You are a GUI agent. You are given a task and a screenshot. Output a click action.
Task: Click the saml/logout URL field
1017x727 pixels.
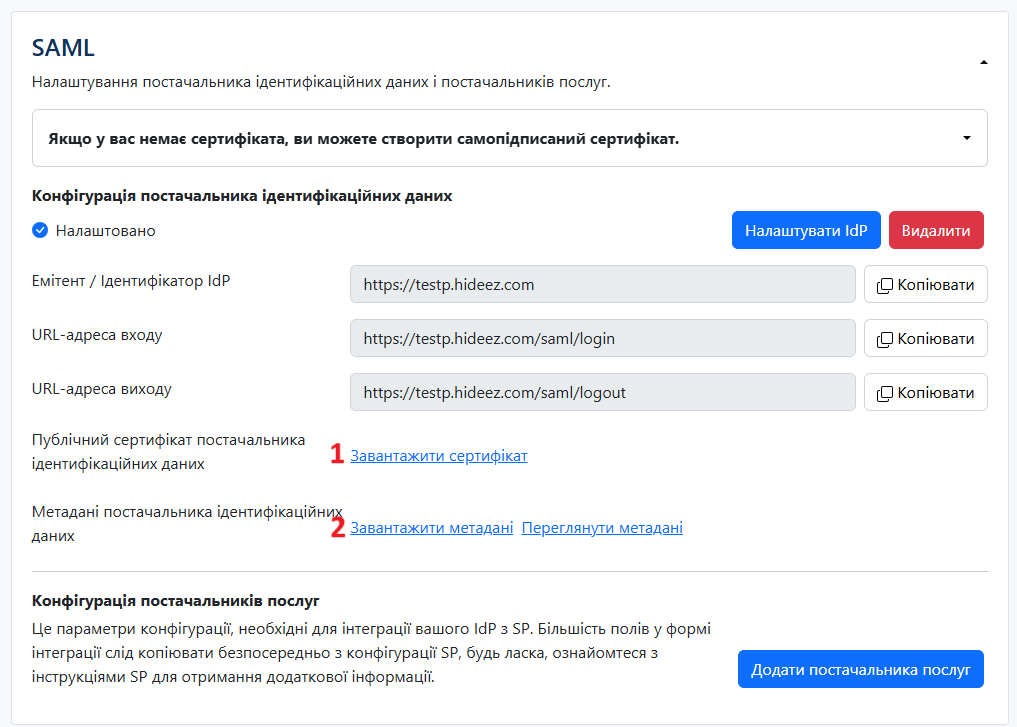pyautogui.click(x=602, y=392)
